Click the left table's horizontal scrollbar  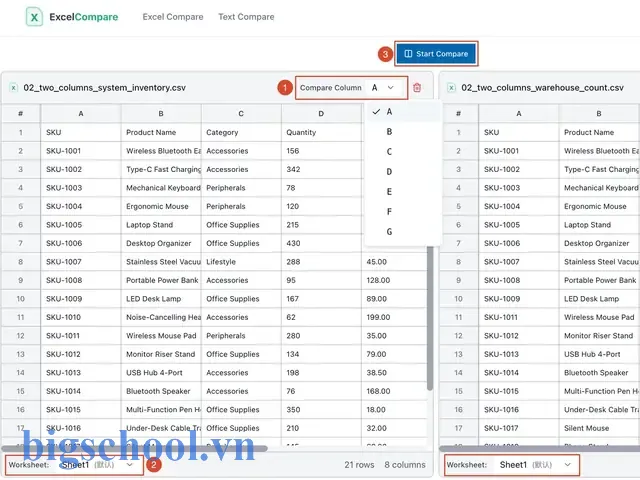tap(135, 449)
